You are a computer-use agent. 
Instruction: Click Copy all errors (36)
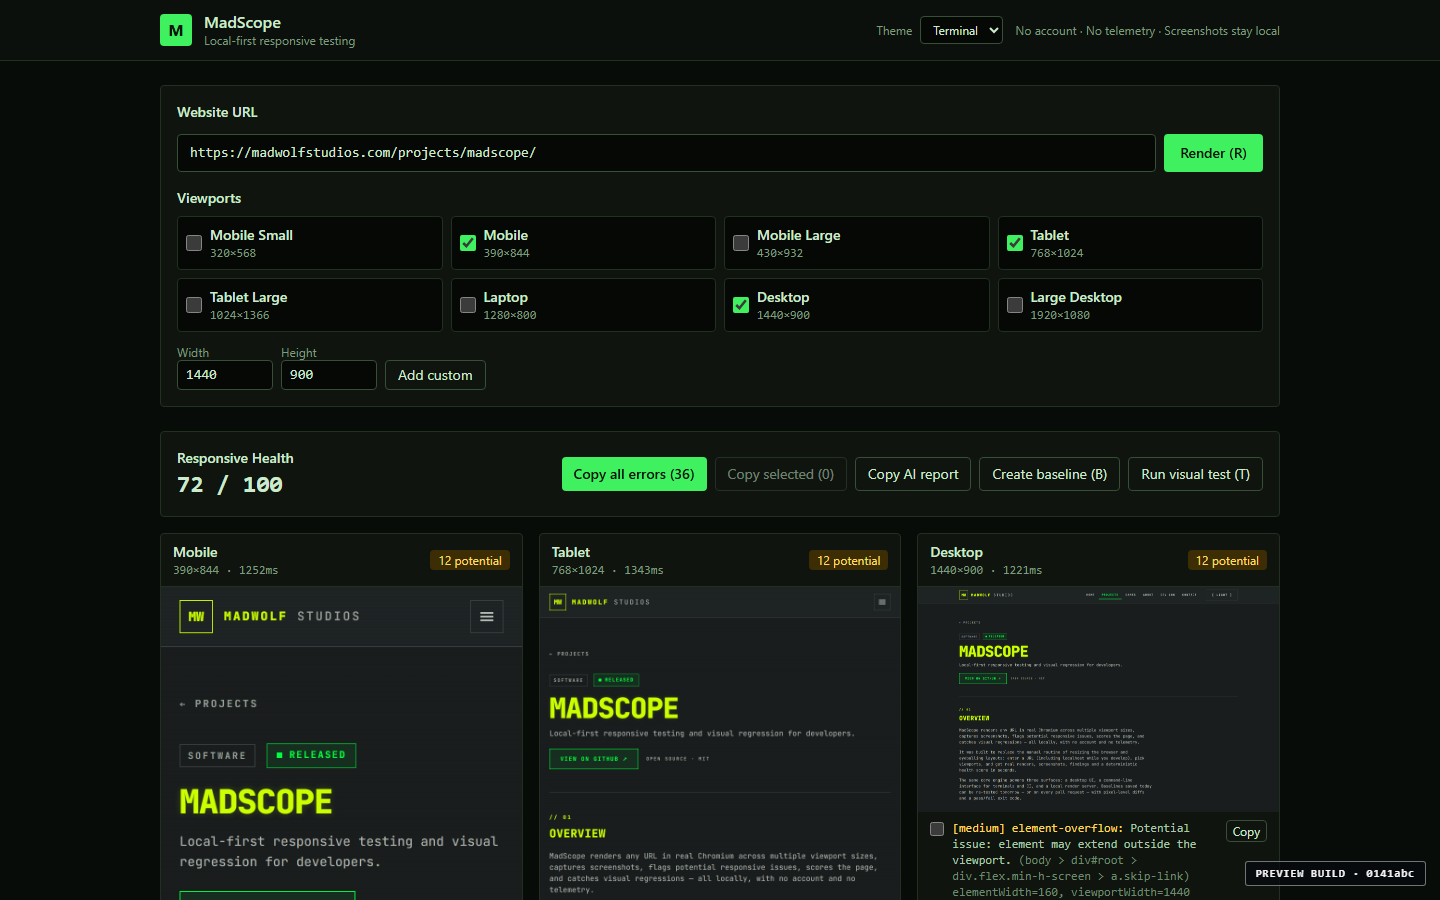pyautogui.click(x=634, y=474)
